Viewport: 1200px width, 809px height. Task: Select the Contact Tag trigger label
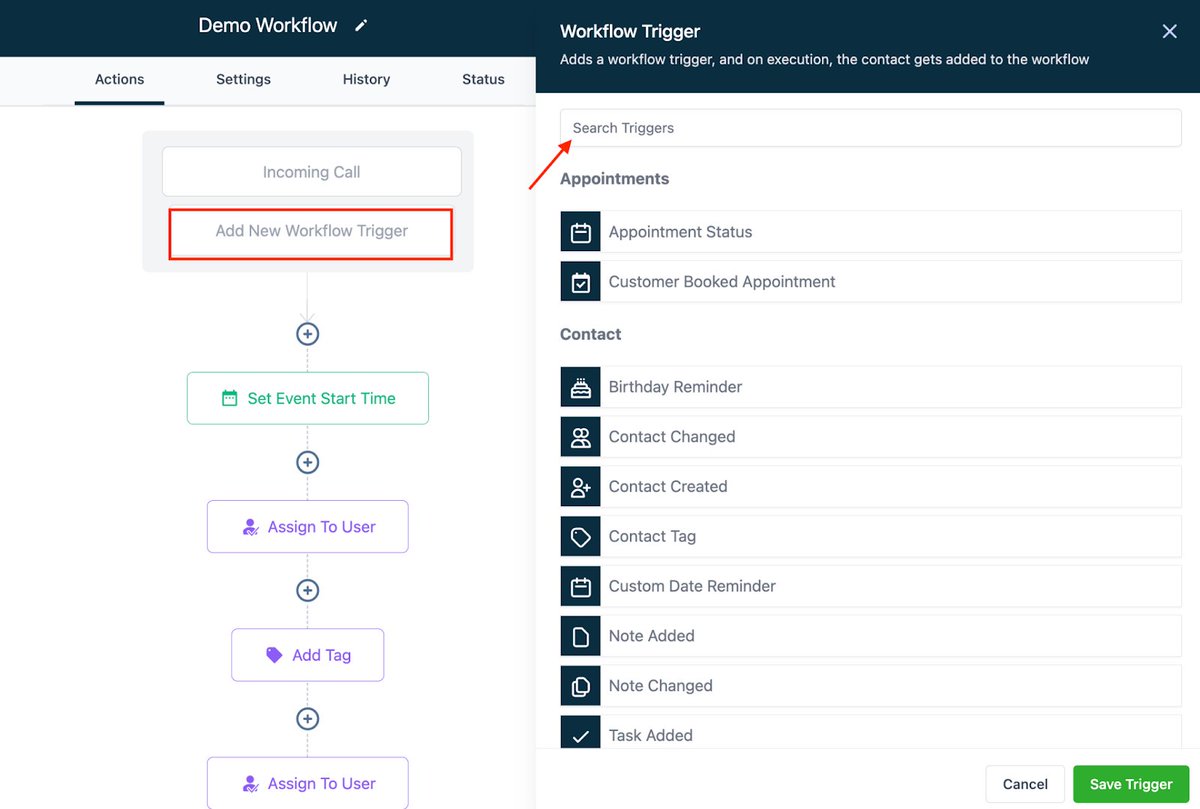pyautogui.click(x=652, y=537)
